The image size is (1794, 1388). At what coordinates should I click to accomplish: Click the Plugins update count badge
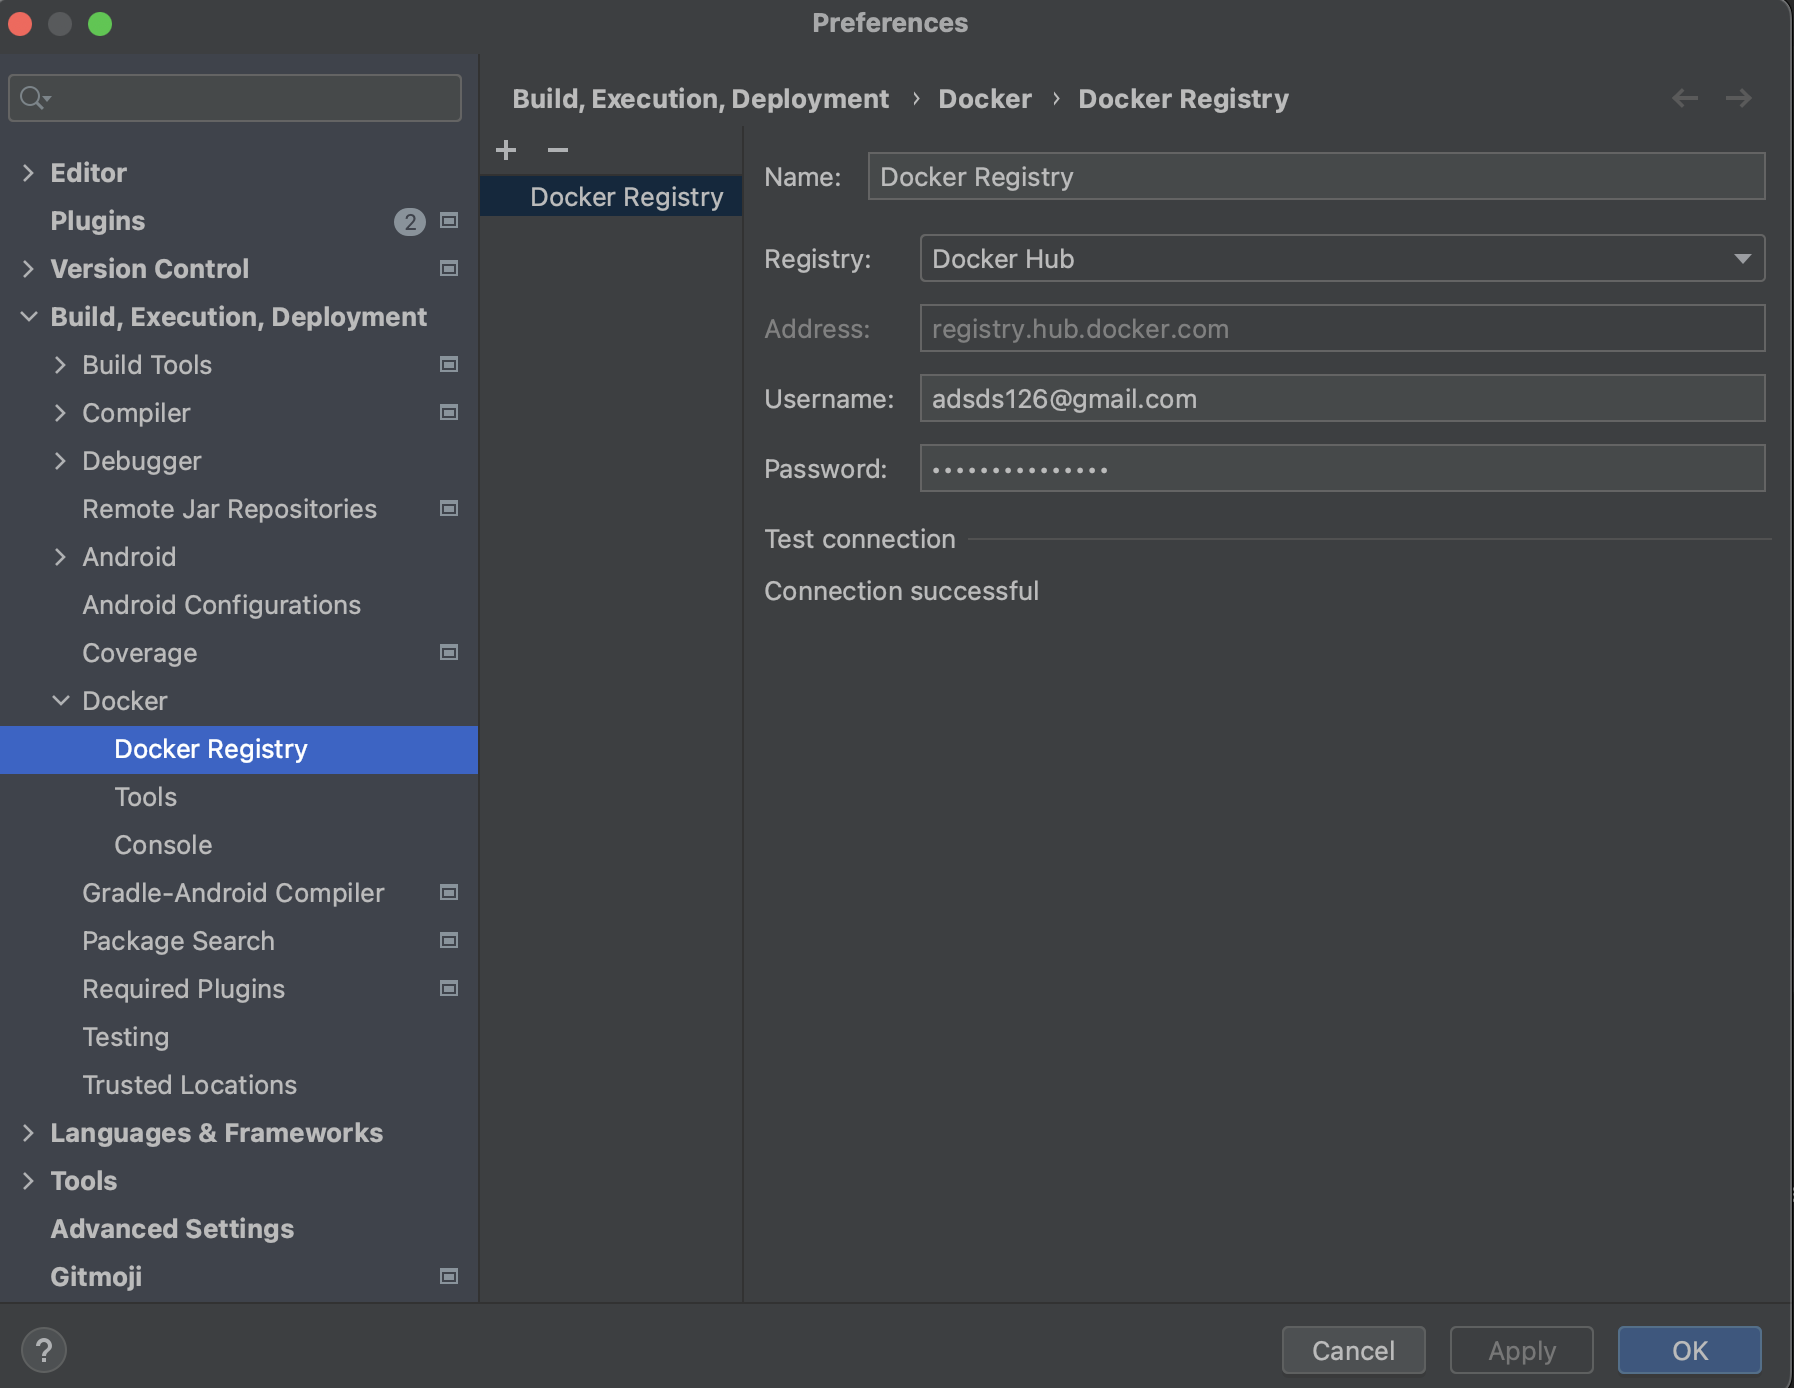tap(410, 222)
